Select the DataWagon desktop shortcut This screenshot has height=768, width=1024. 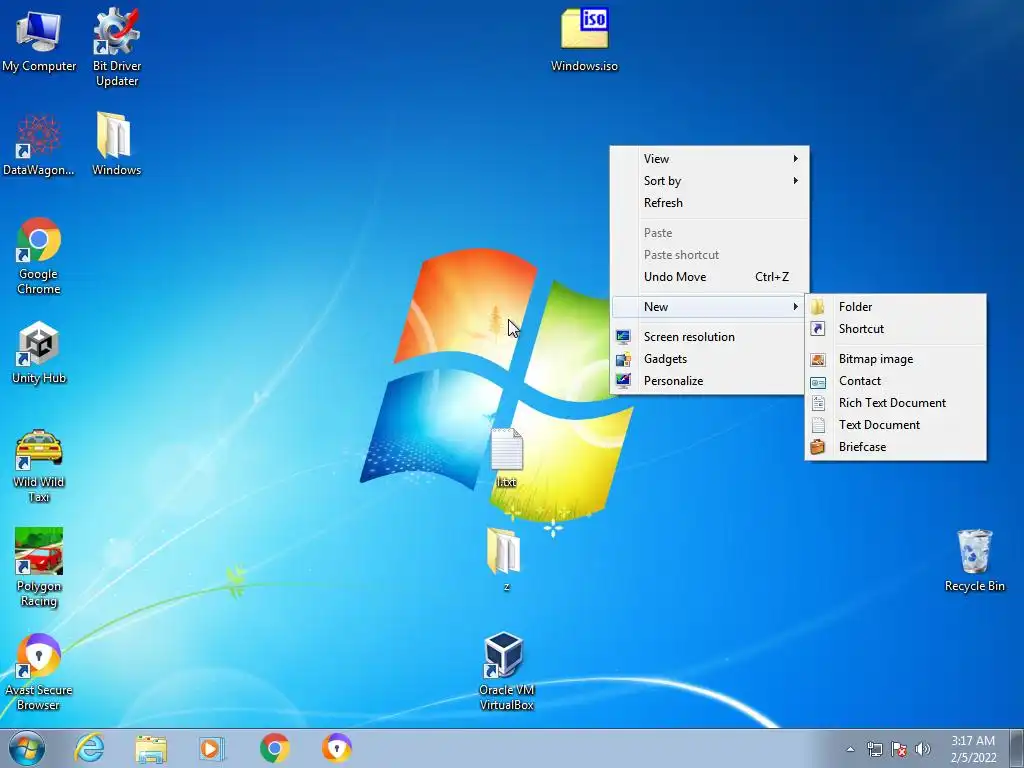[39, 145]
